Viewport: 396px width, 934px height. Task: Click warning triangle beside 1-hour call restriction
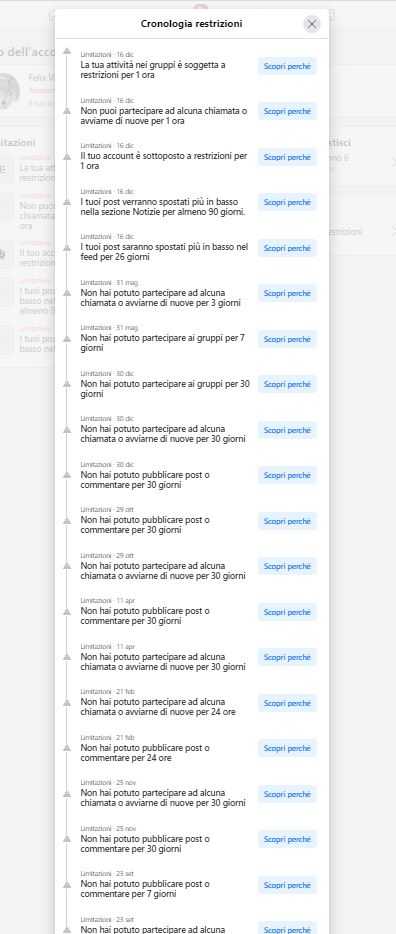(67, 111)
